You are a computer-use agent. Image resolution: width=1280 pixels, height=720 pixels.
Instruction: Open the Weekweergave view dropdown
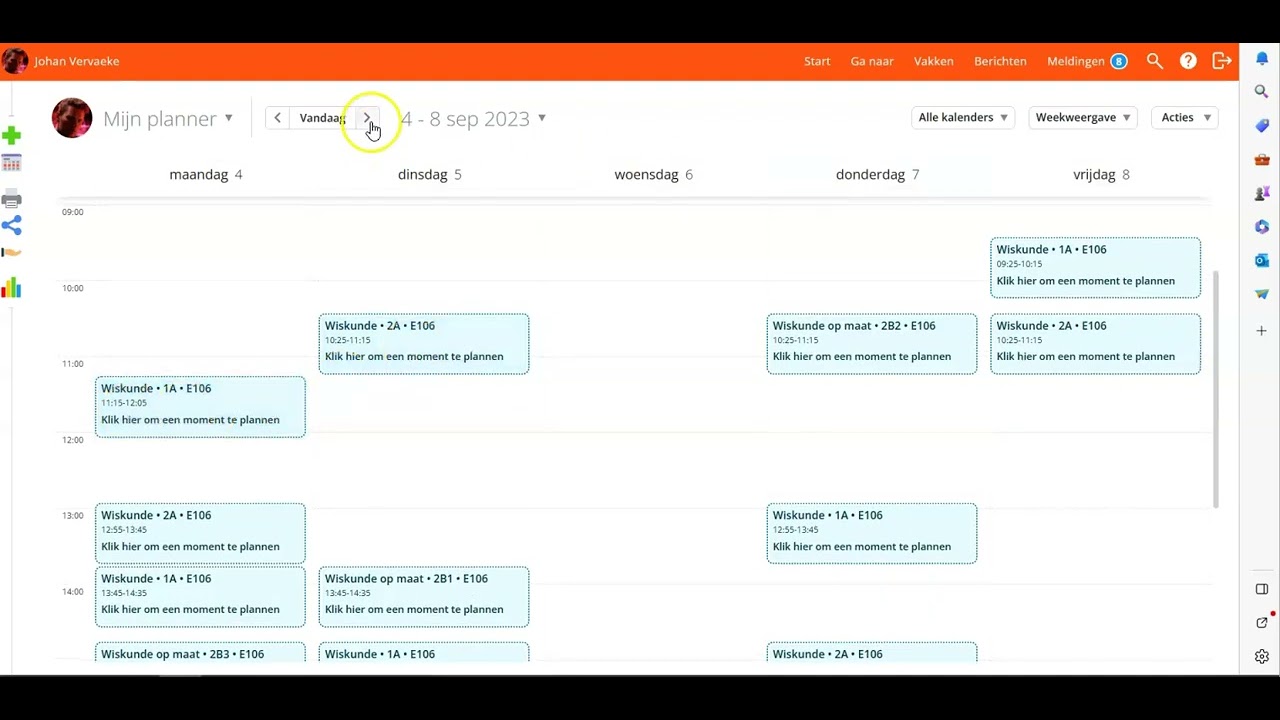pos(1083,117)
